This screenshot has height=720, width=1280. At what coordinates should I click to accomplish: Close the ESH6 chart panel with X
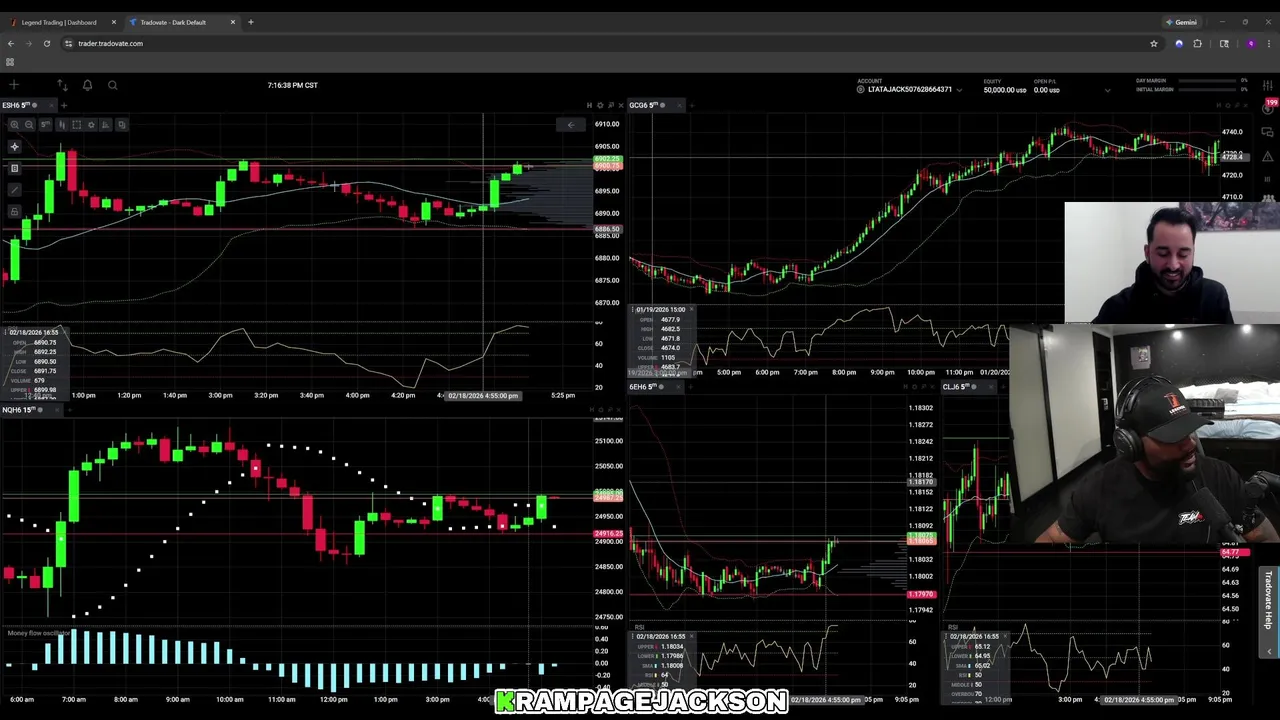[621, 106]
